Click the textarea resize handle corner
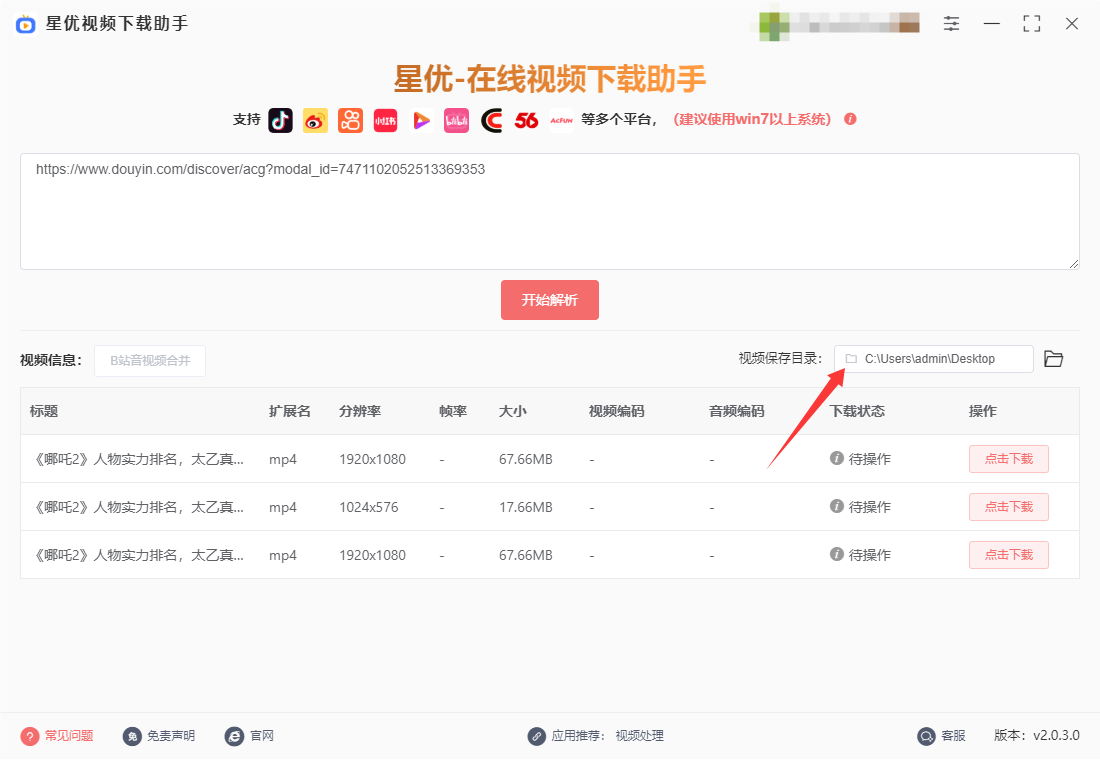The height and width of the screenshot is (760, 1100). (x=1073, y=264)
